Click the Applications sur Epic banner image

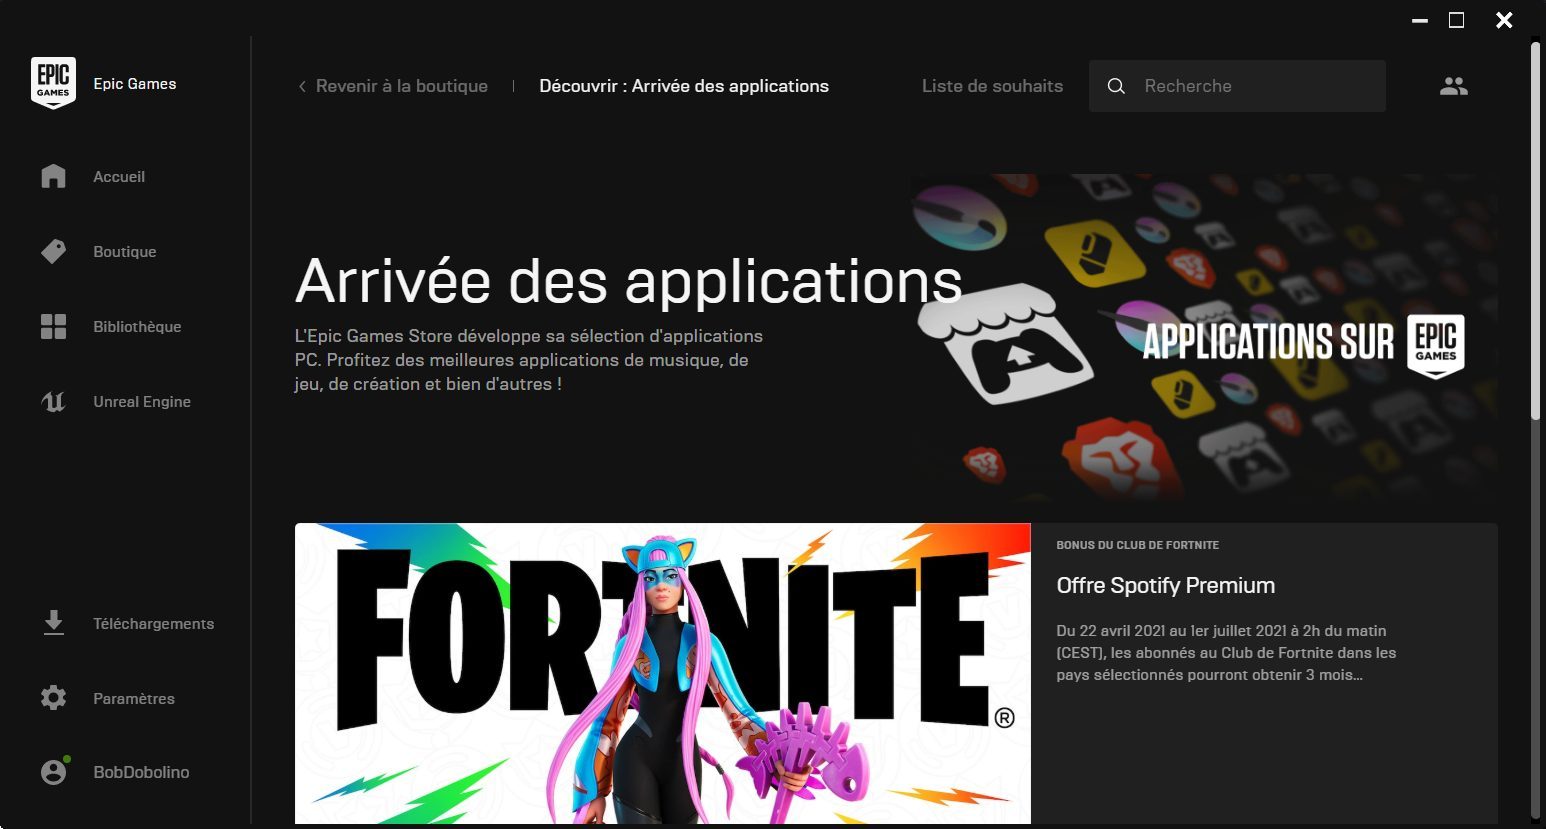(1204, 338)
